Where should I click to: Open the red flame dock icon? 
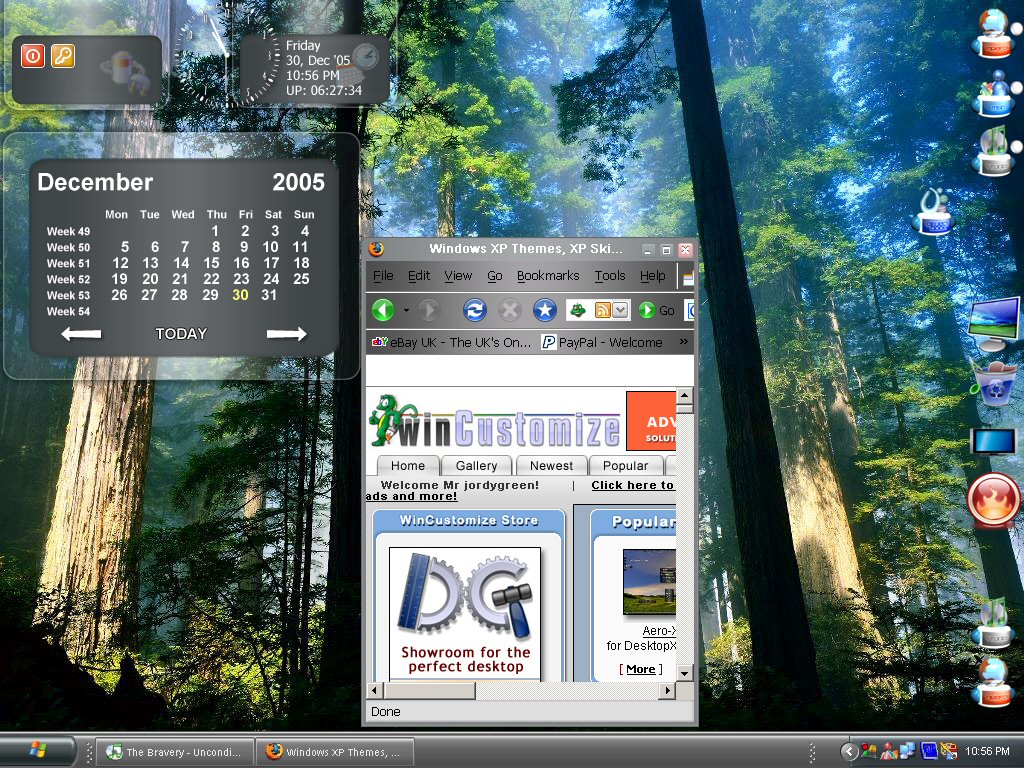pyautogui.click(x=993, y=501)
